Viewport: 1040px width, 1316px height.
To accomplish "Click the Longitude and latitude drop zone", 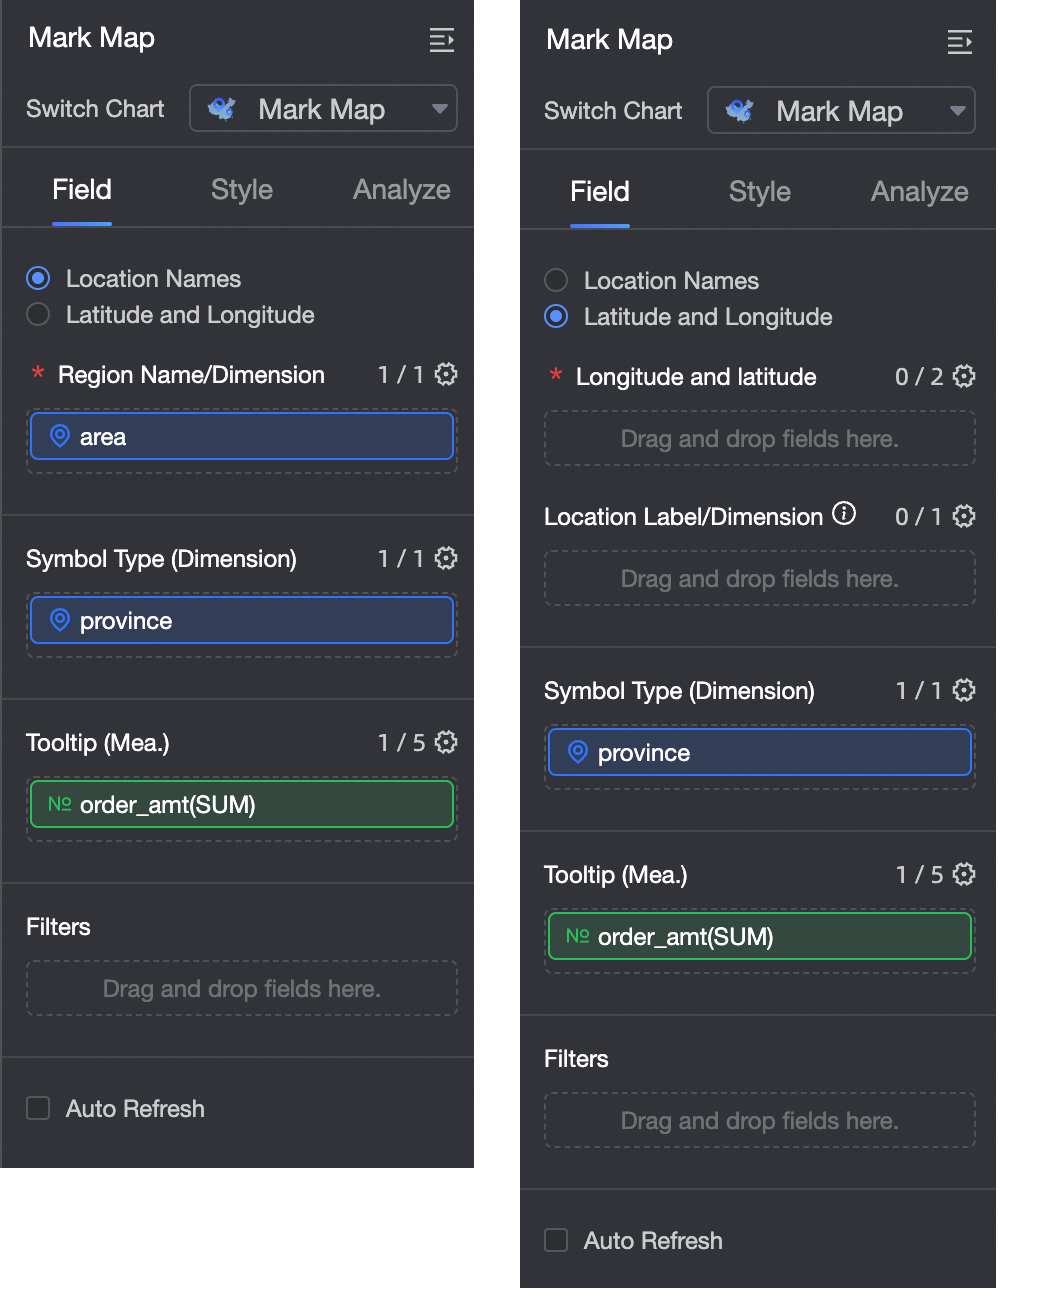I will click(760, 439).
